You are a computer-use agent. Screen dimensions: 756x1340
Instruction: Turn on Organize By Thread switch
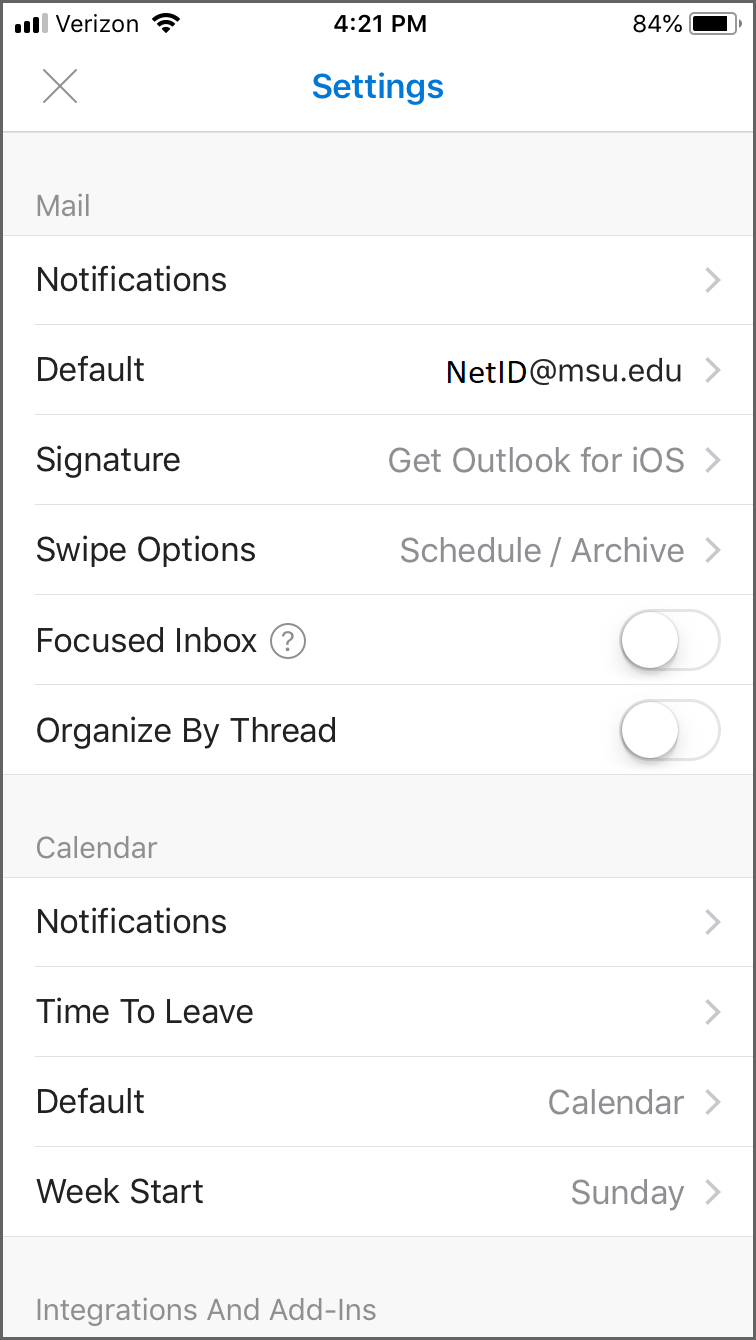point(669,730)
